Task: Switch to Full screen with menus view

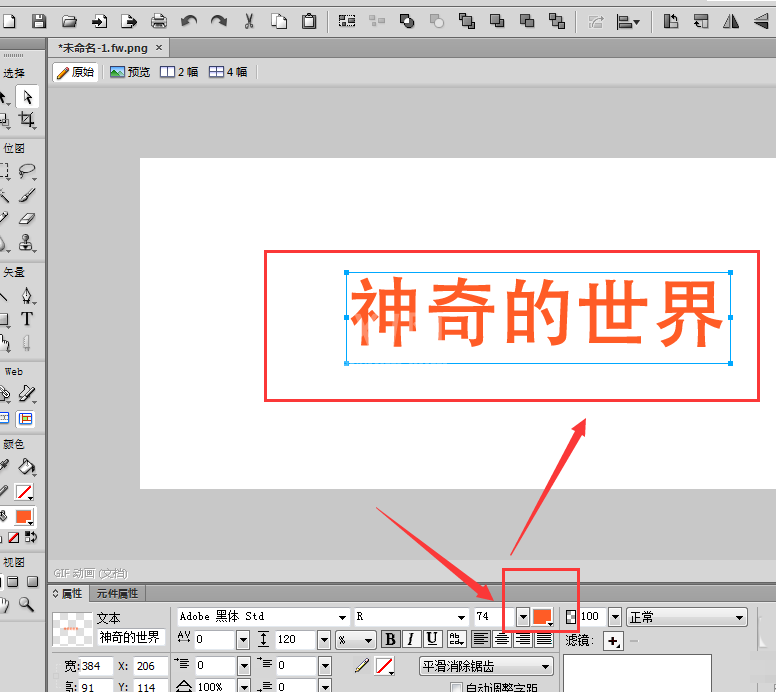Action: click(13, 582)
